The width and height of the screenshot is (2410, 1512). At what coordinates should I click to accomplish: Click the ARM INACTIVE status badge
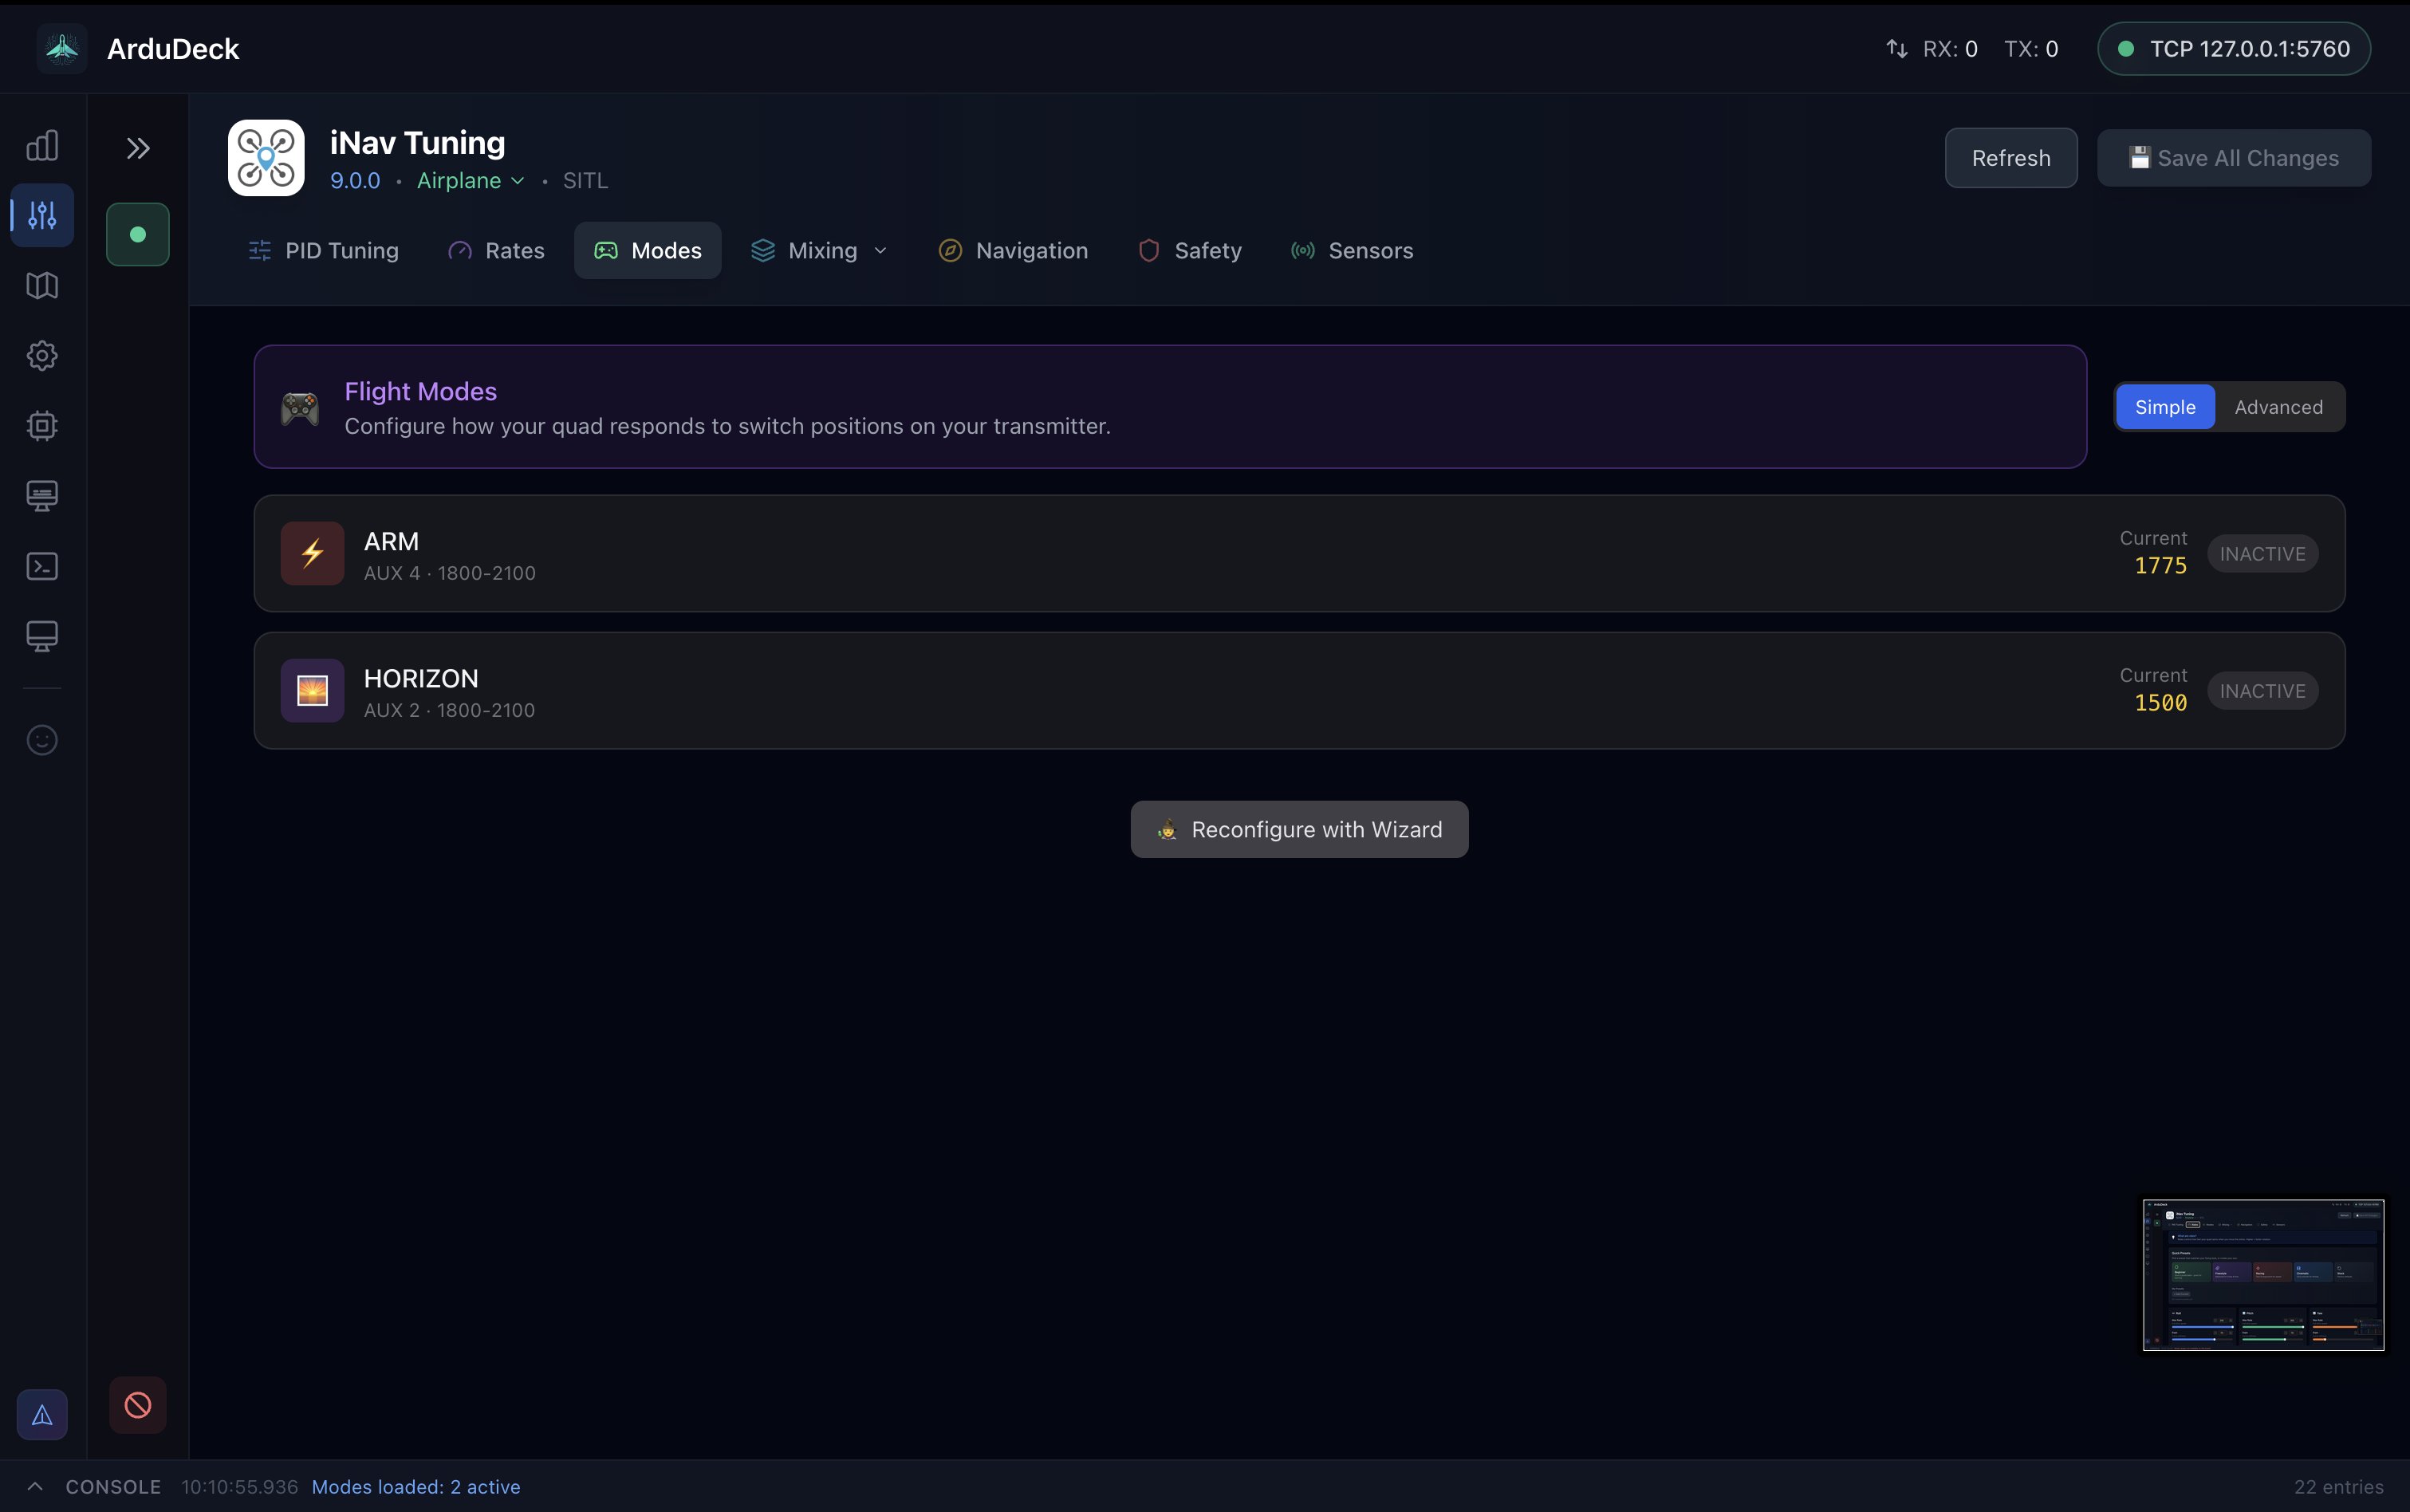[2263, 554]
